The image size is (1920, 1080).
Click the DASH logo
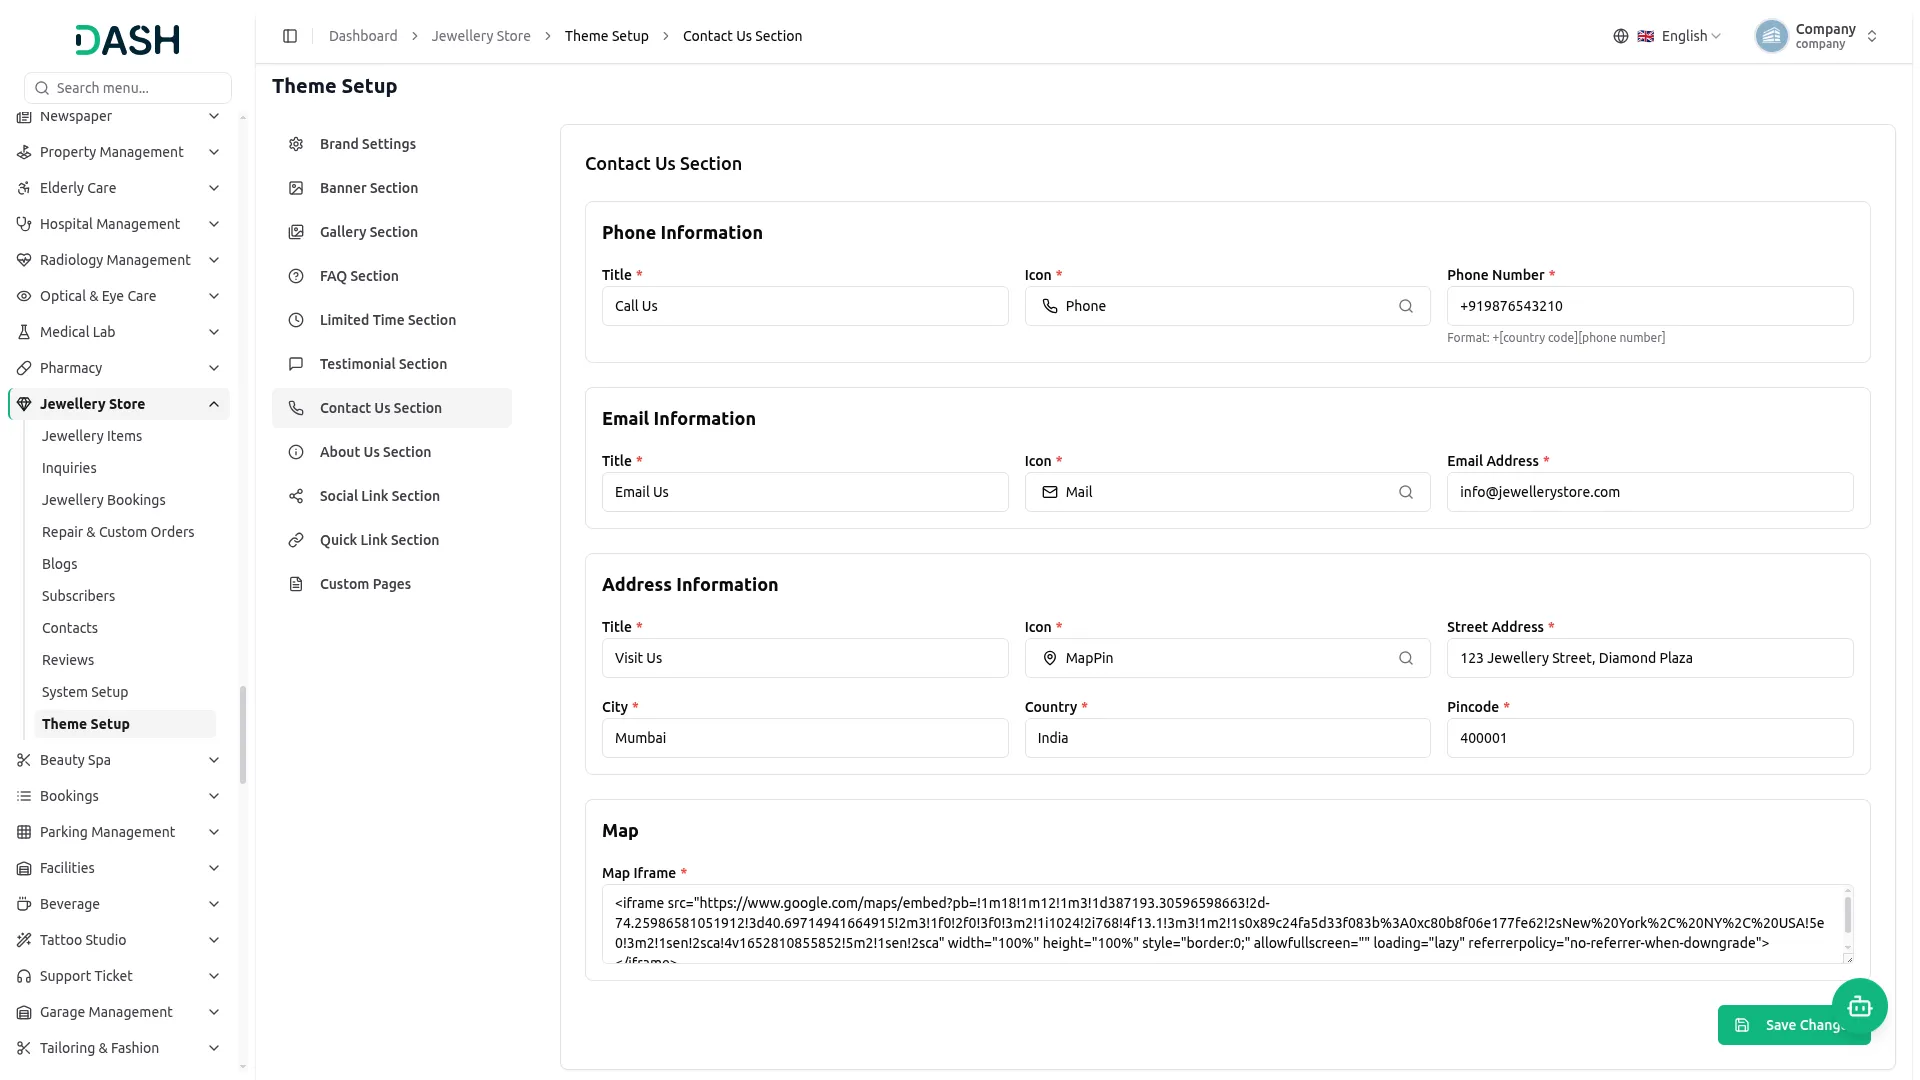coord(128,40)
